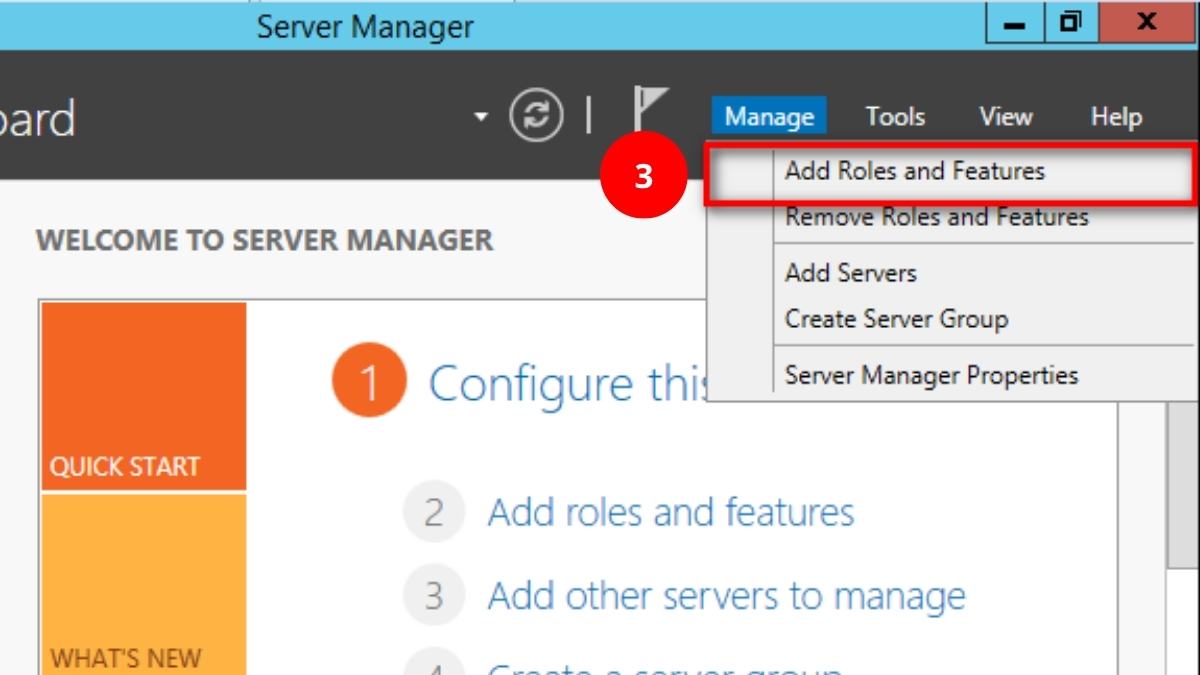Click the step 3 circle icon

click(434, 596)
